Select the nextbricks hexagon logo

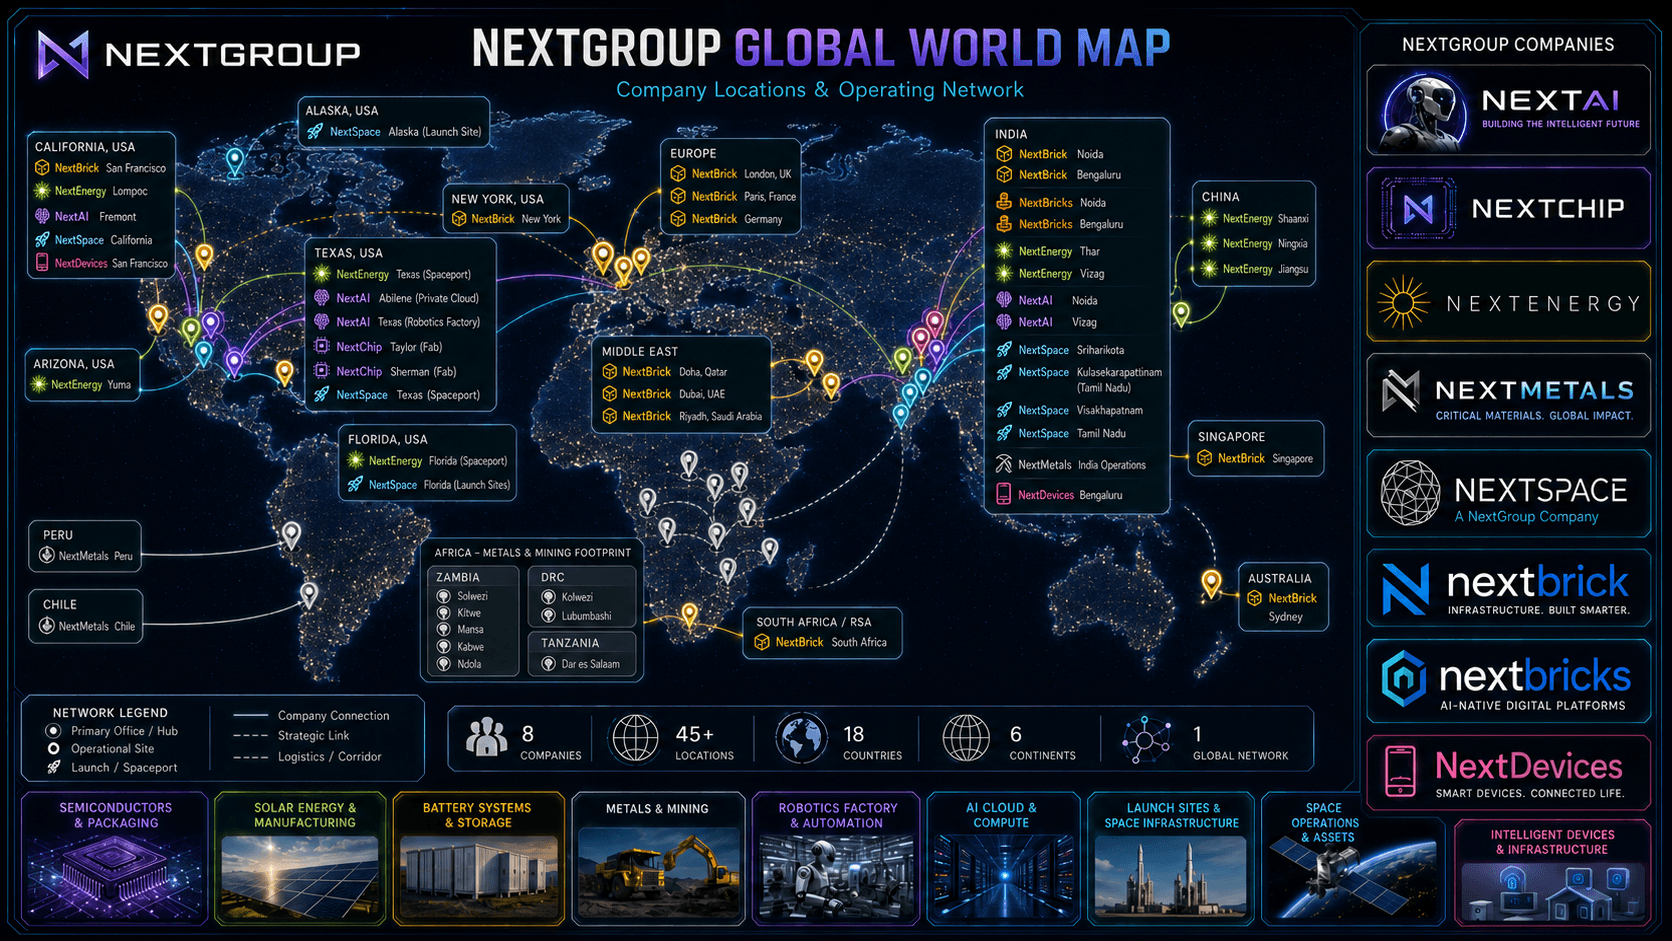click(1403, 679)
